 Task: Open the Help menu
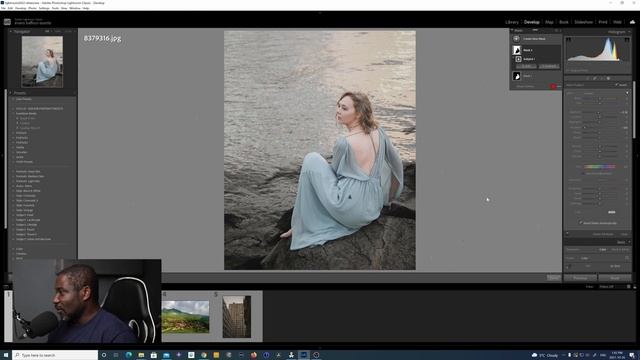coord(86,8)
